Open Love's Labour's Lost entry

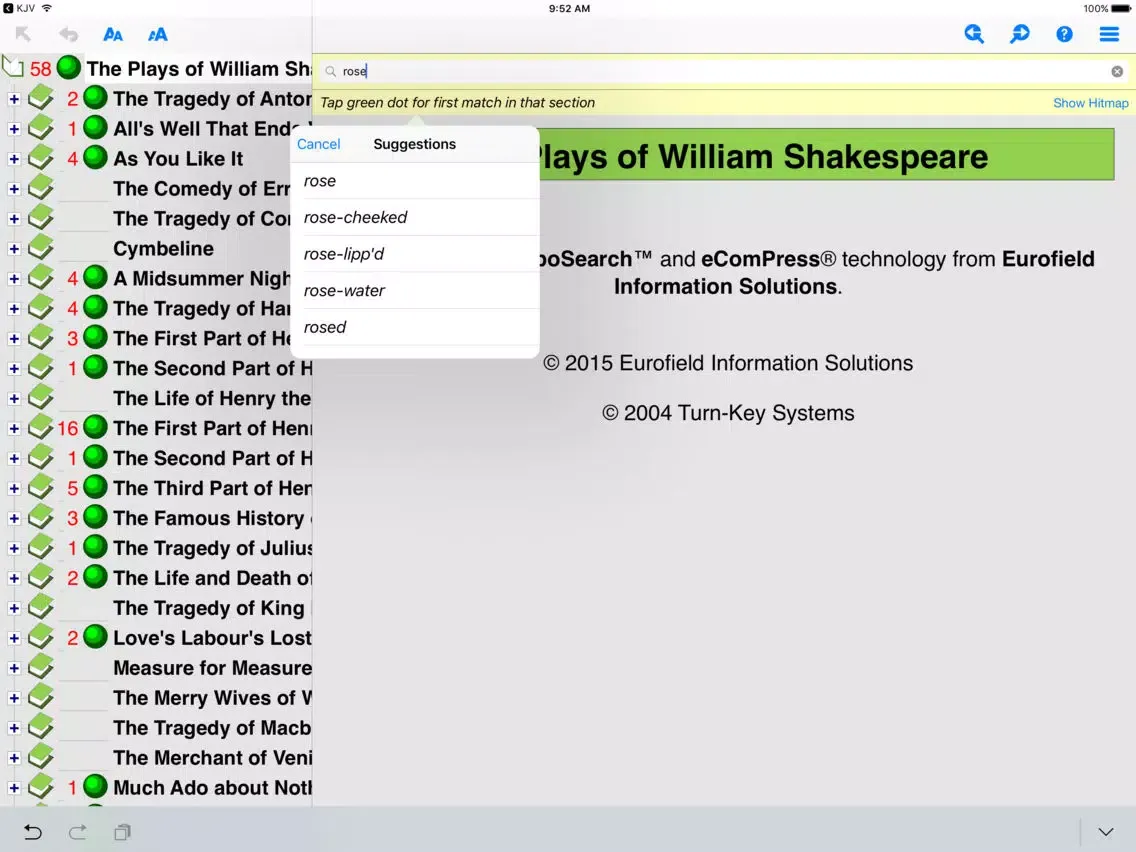tap(212, 638)
